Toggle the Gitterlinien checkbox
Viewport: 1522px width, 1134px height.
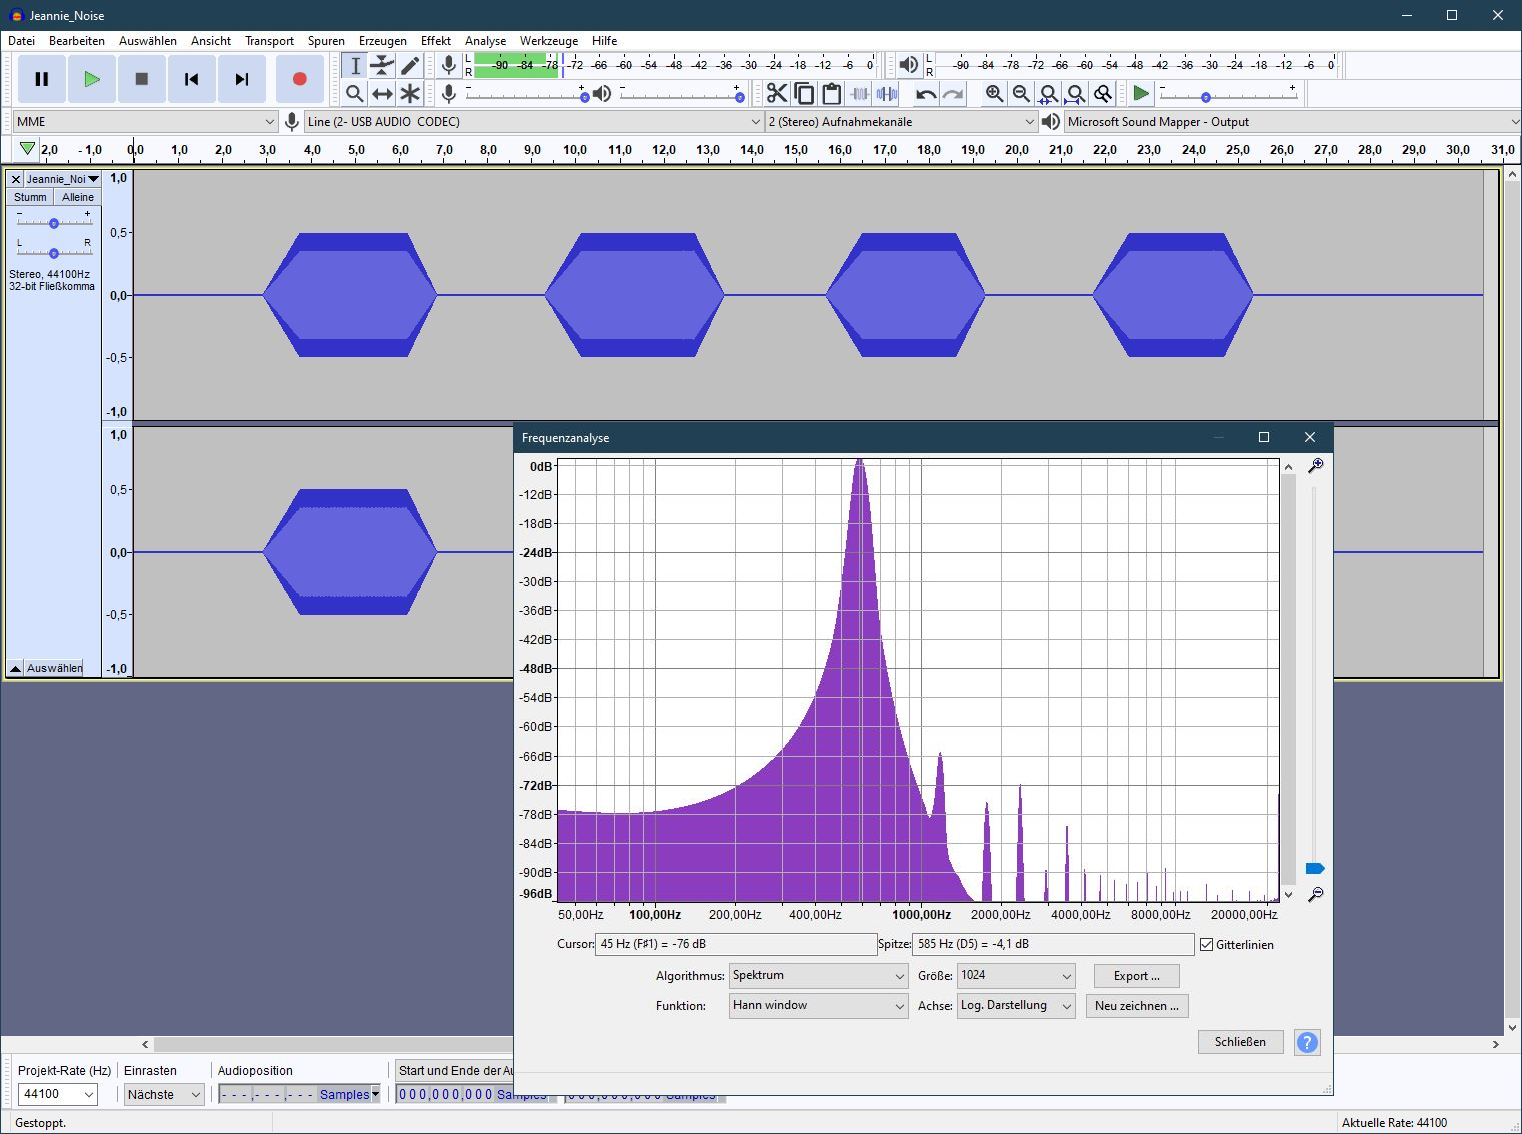(x=1207, y=944)
